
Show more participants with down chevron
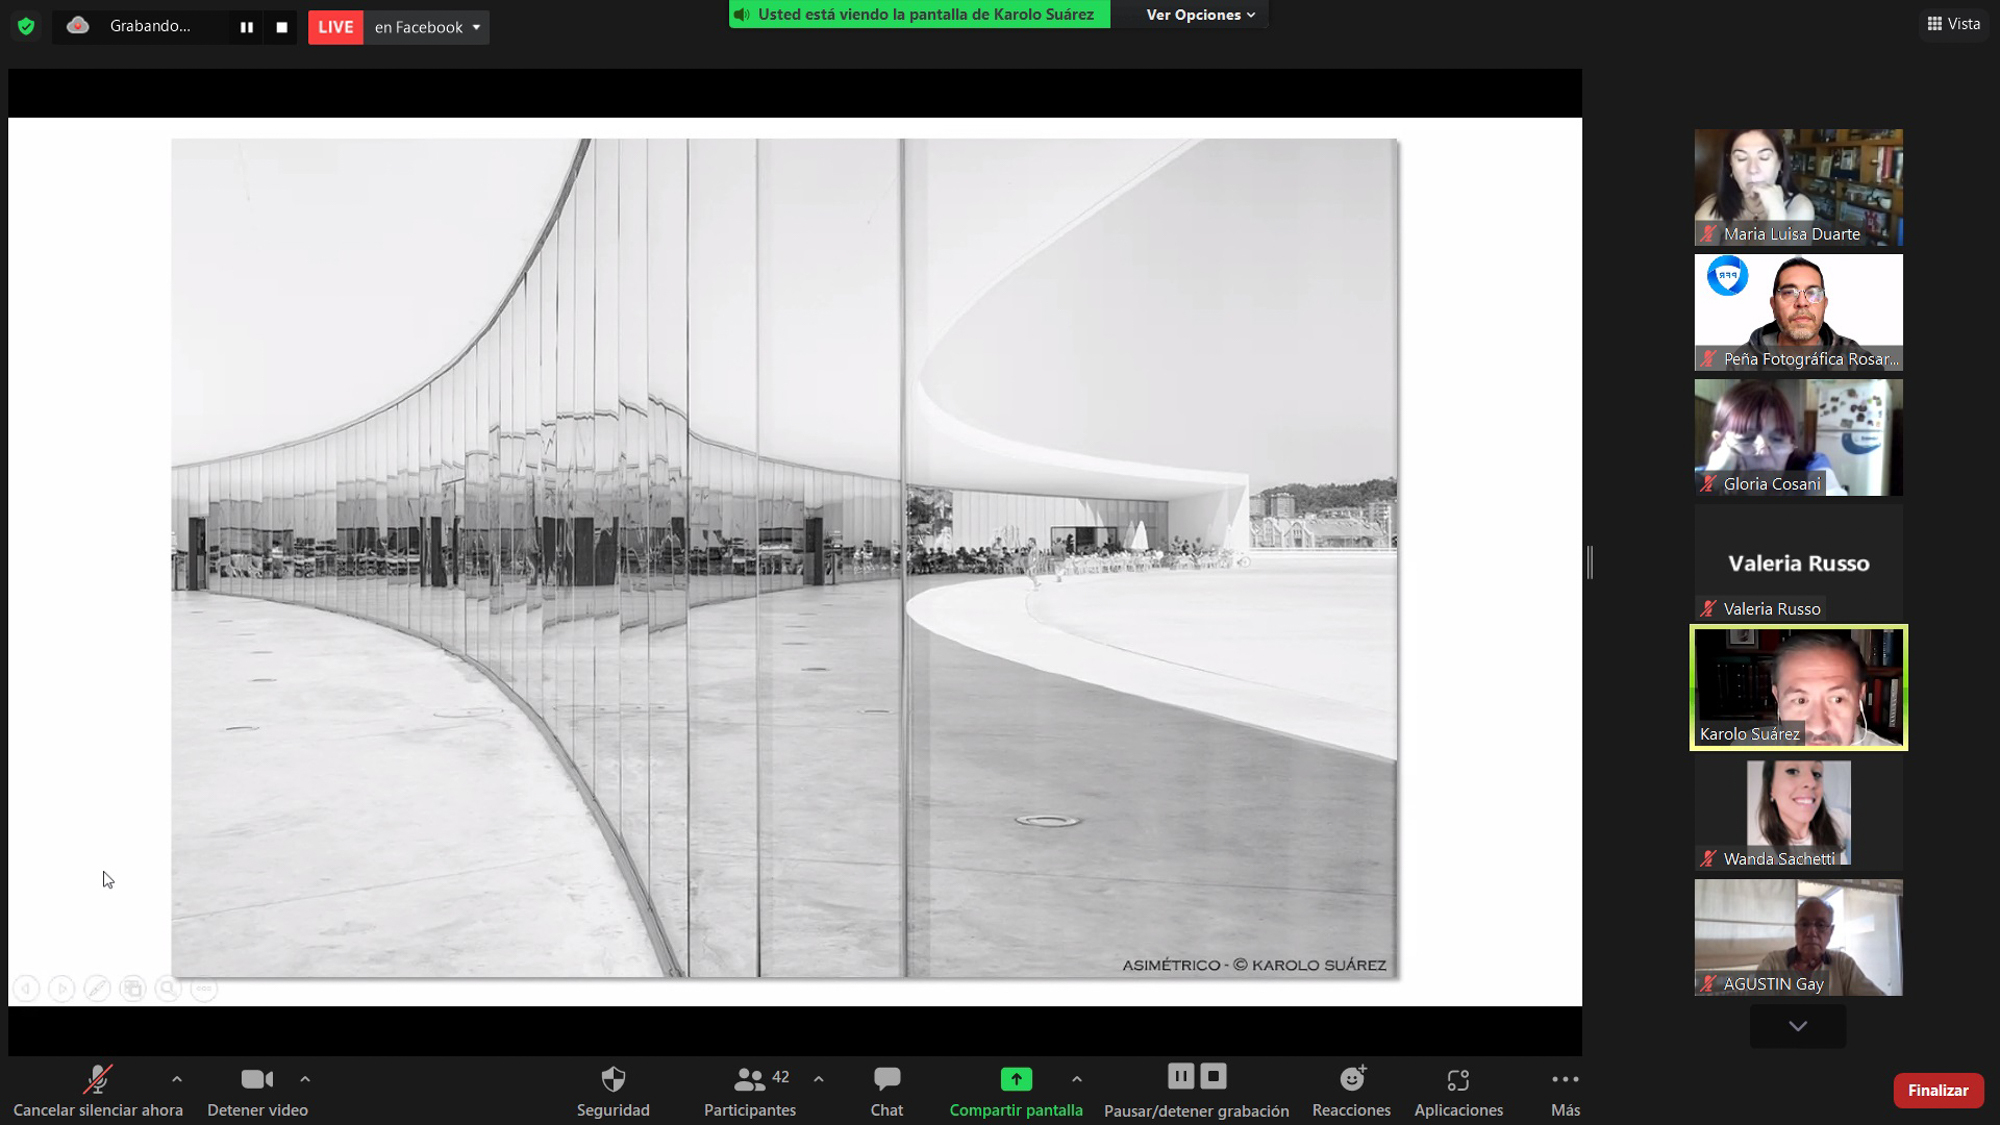click(x=1798, y=1026)
